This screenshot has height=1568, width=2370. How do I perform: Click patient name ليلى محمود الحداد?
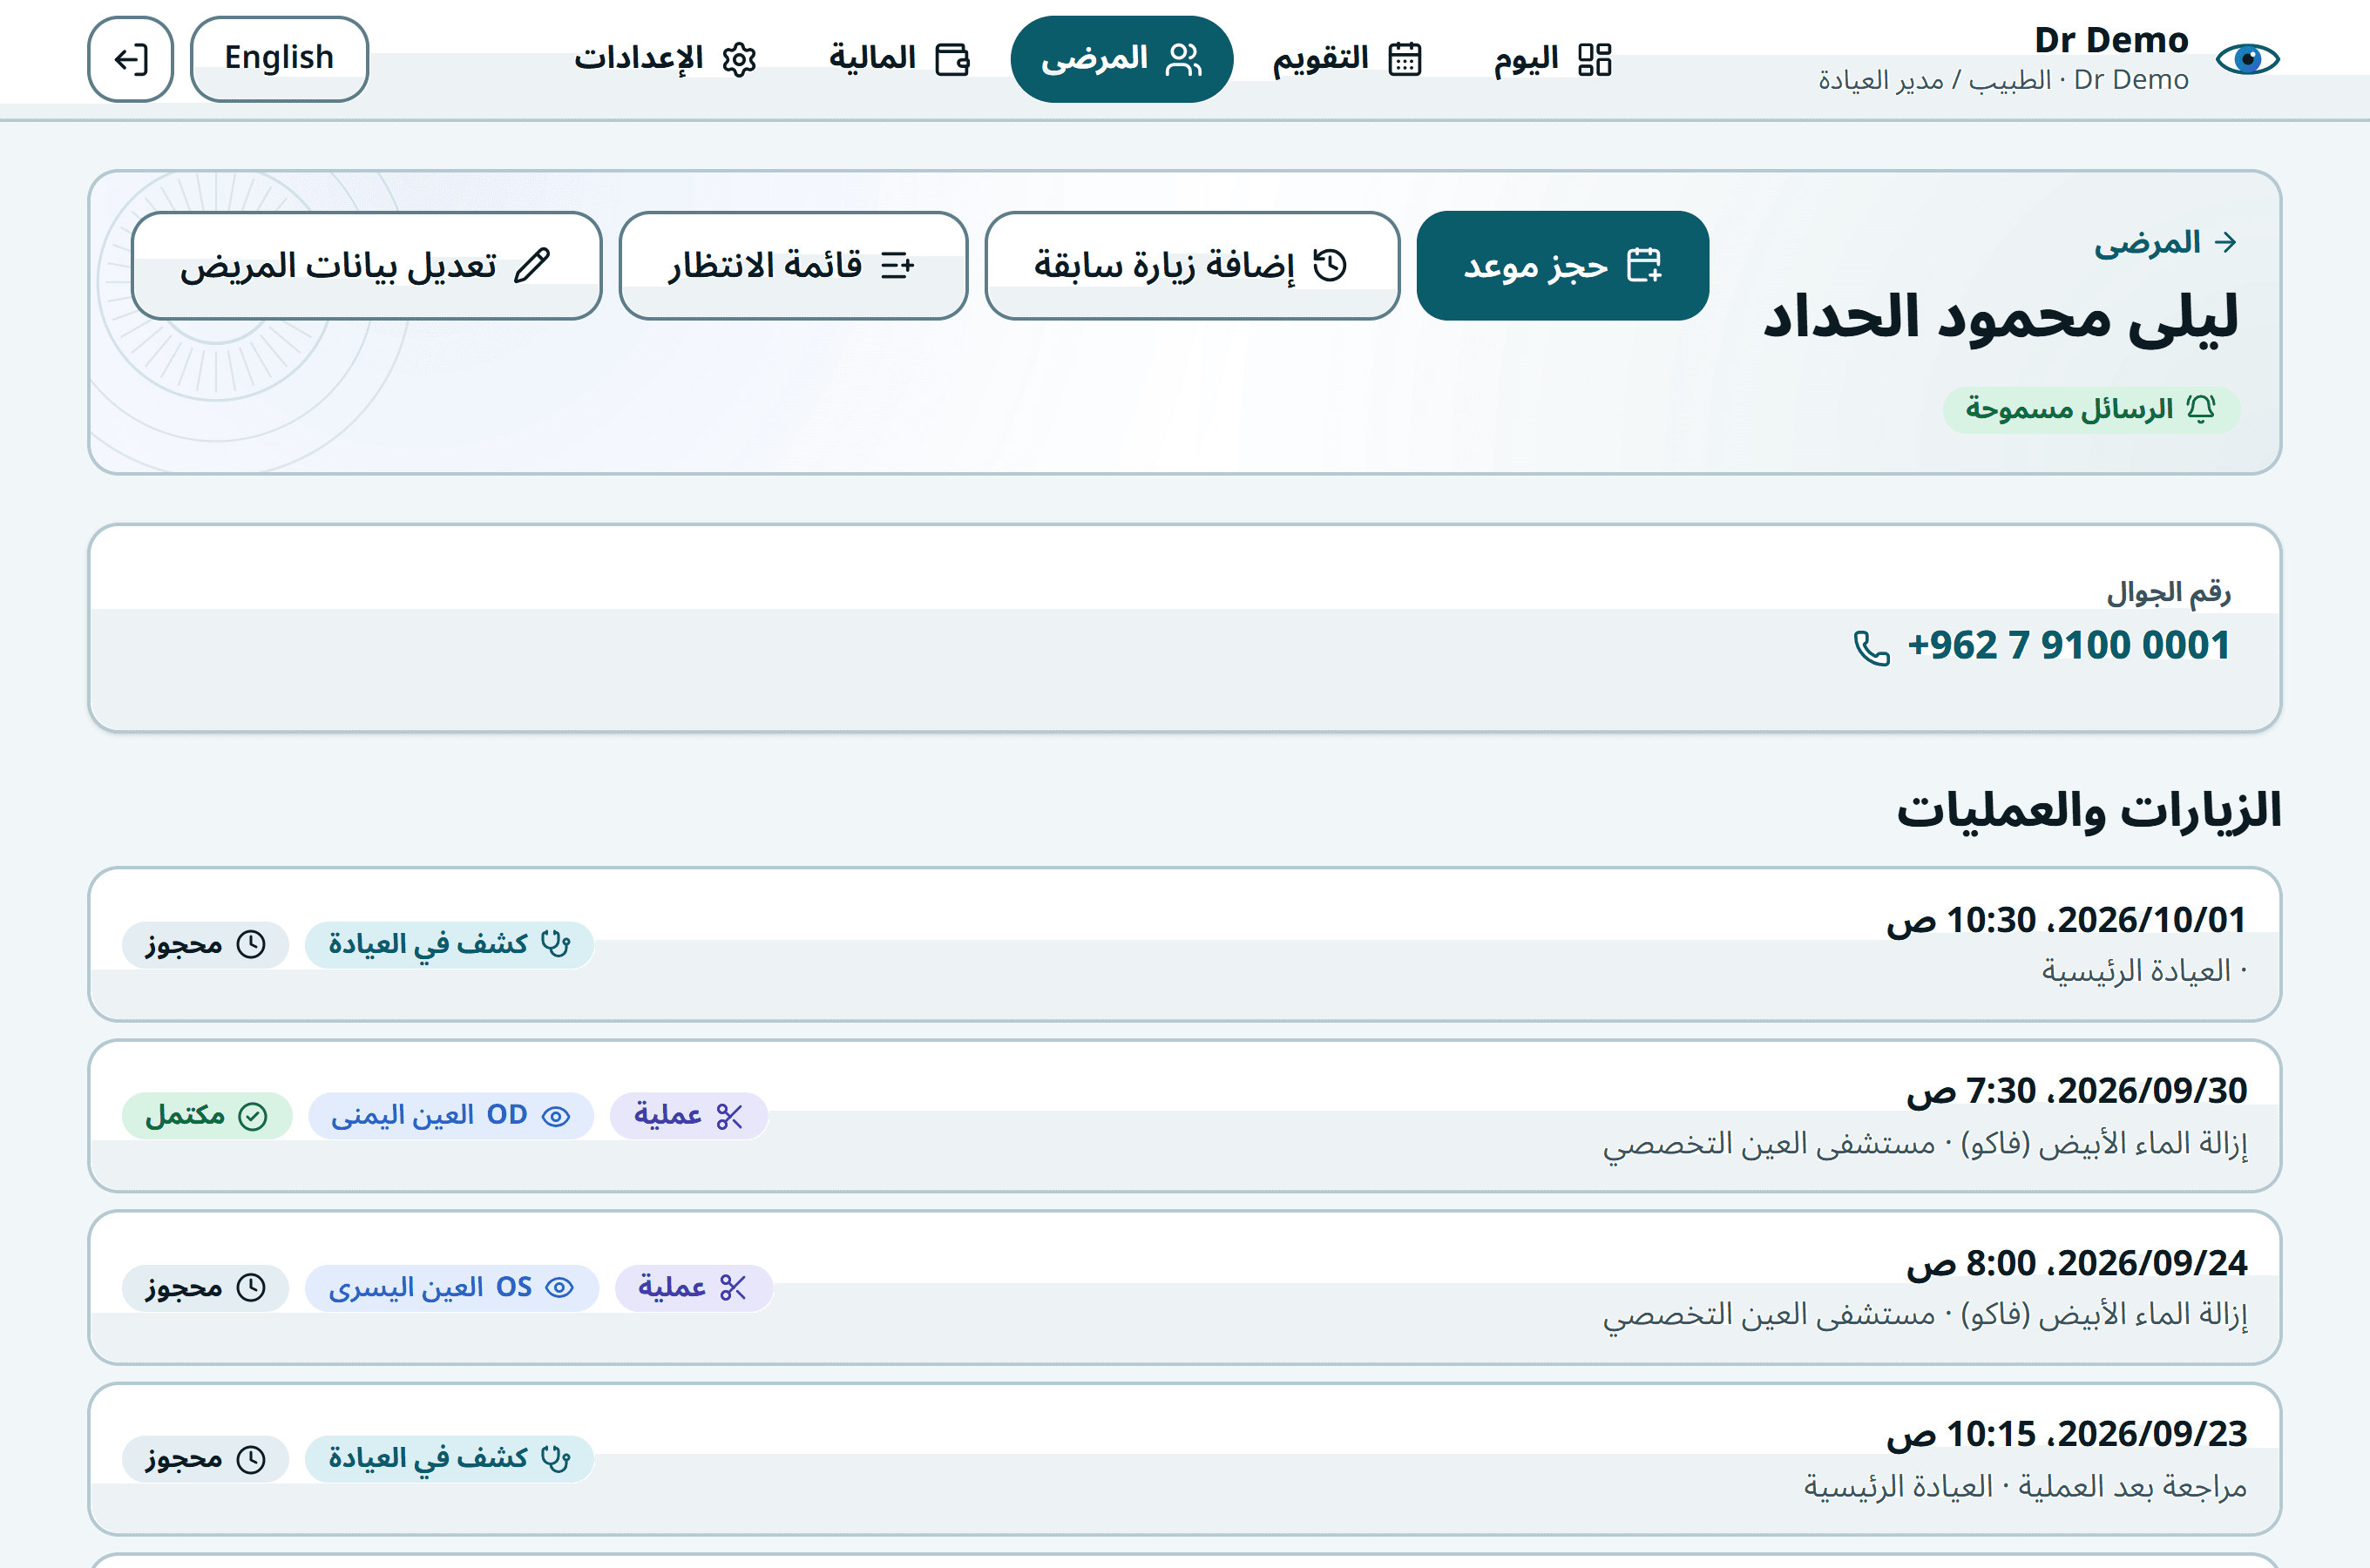click(2000, 319)
